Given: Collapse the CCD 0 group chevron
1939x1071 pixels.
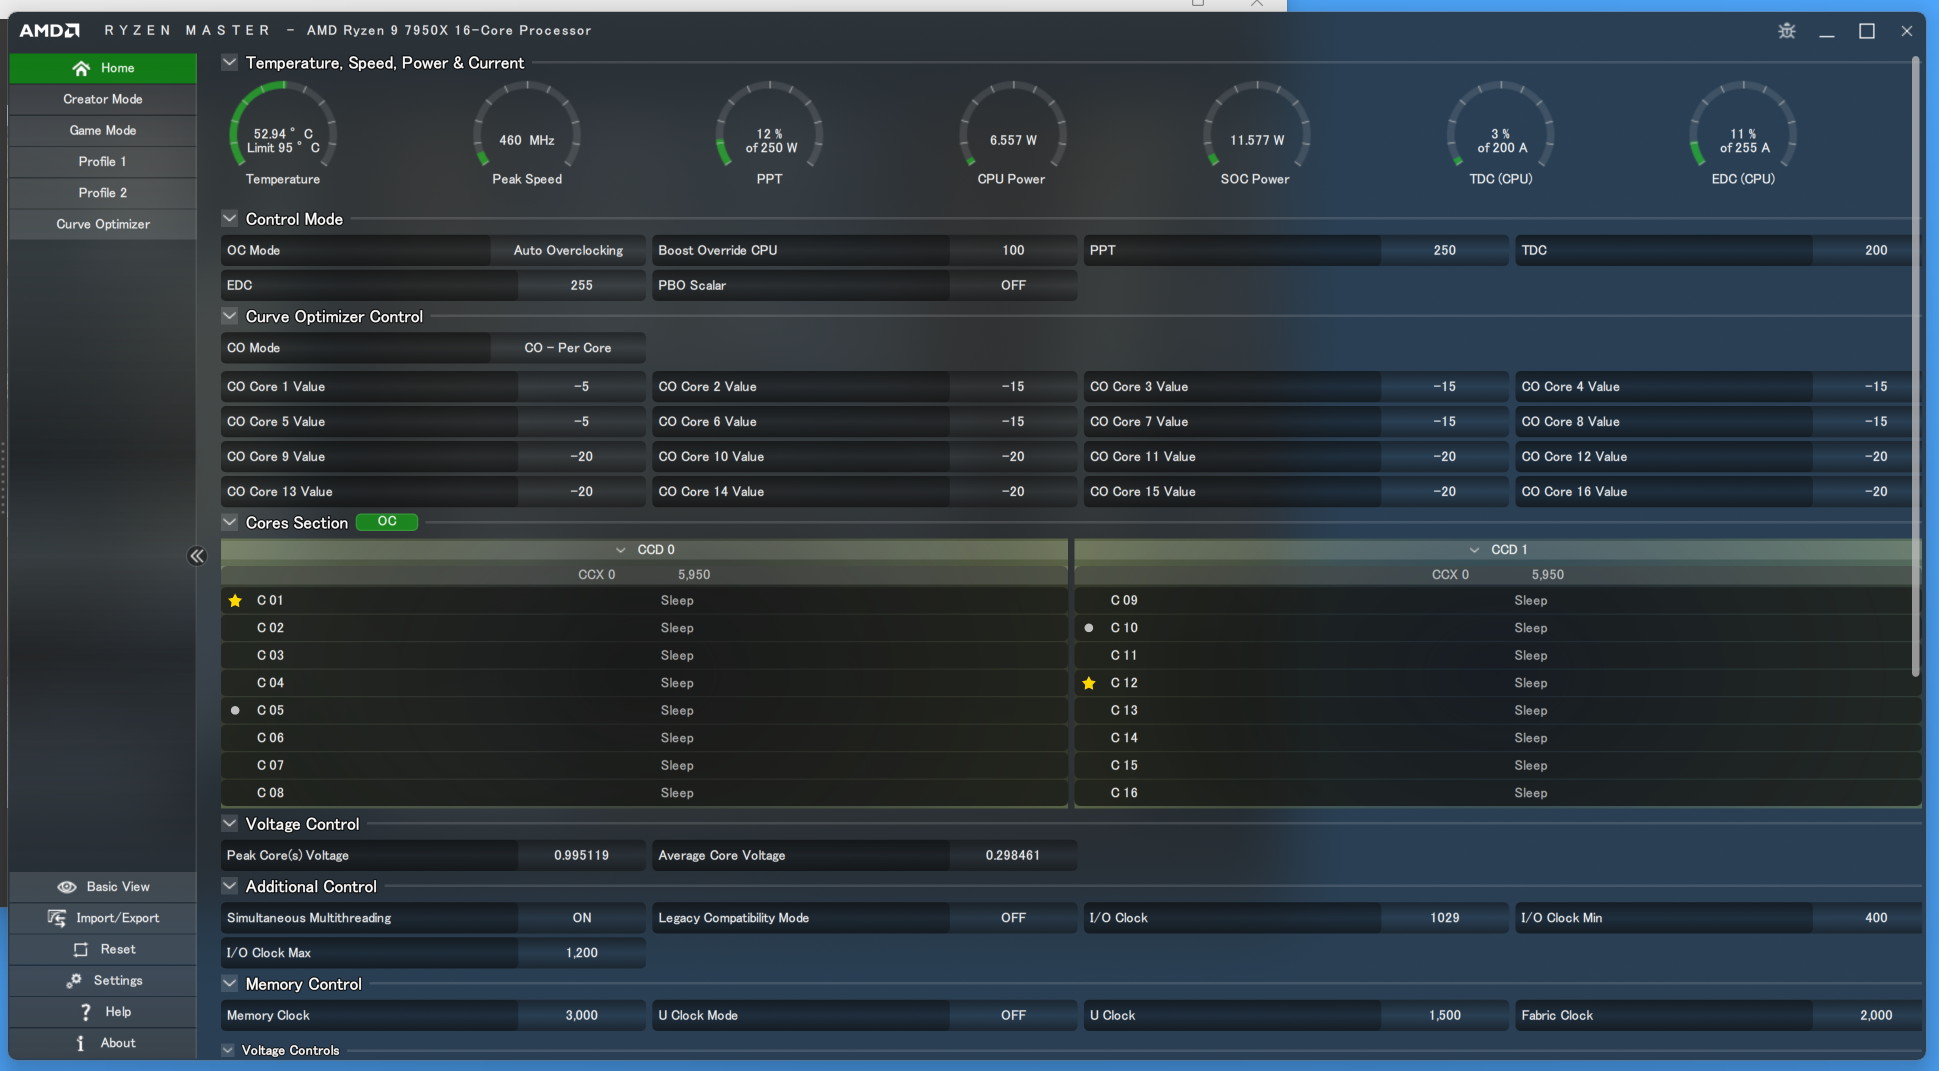Looking at the screenshot, I should pos(621,550).
